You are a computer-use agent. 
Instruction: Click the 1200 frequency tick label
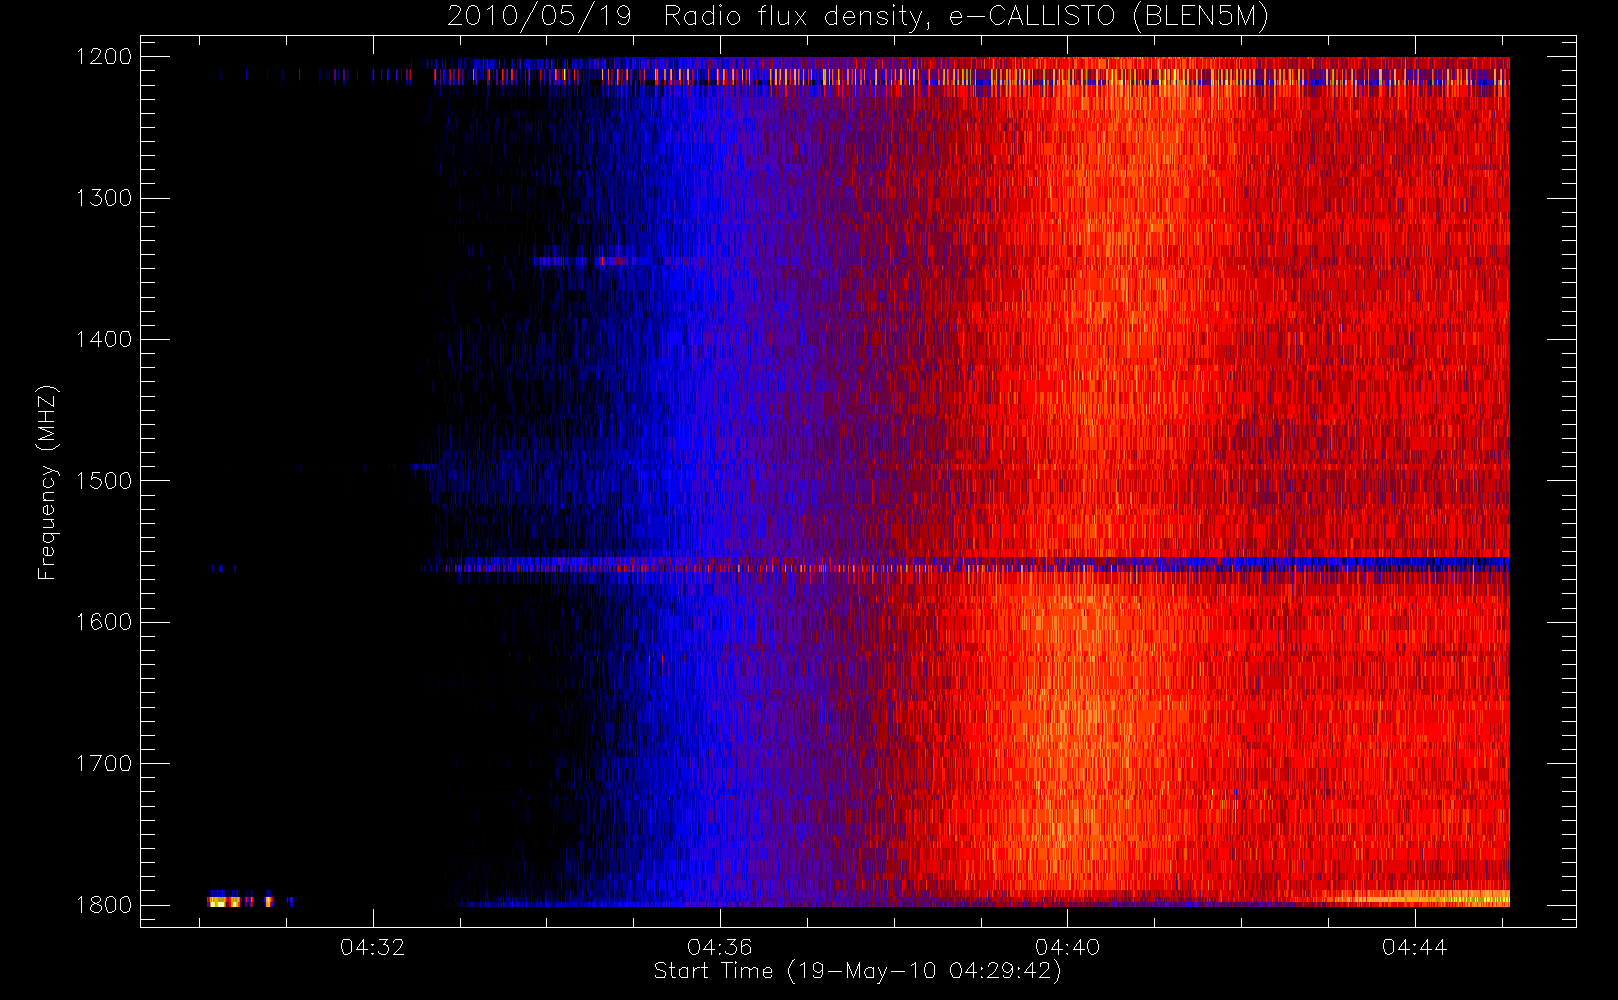104,57
